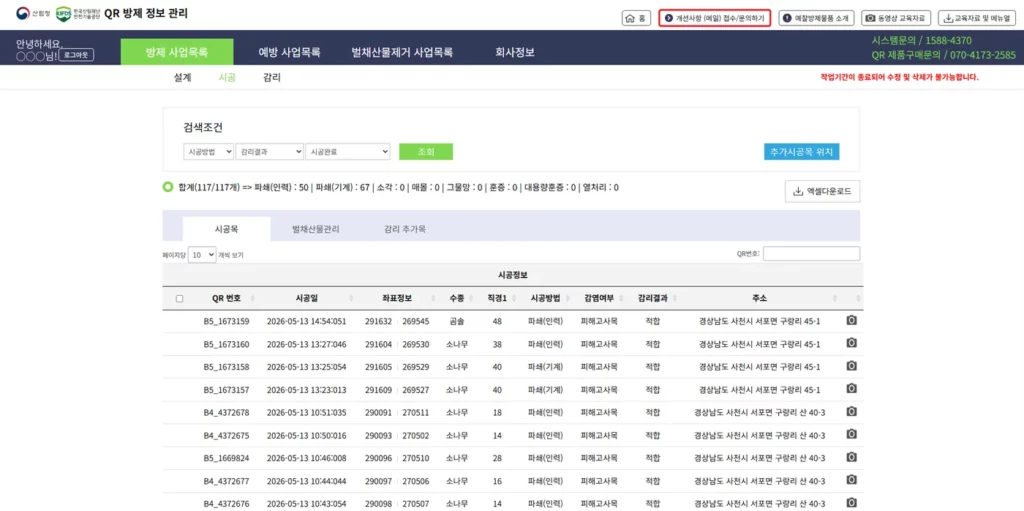Sort table by 시공방법 column header
This screenshot has height=511, width=1024.
pyautogui.click(x=545, y=298)
